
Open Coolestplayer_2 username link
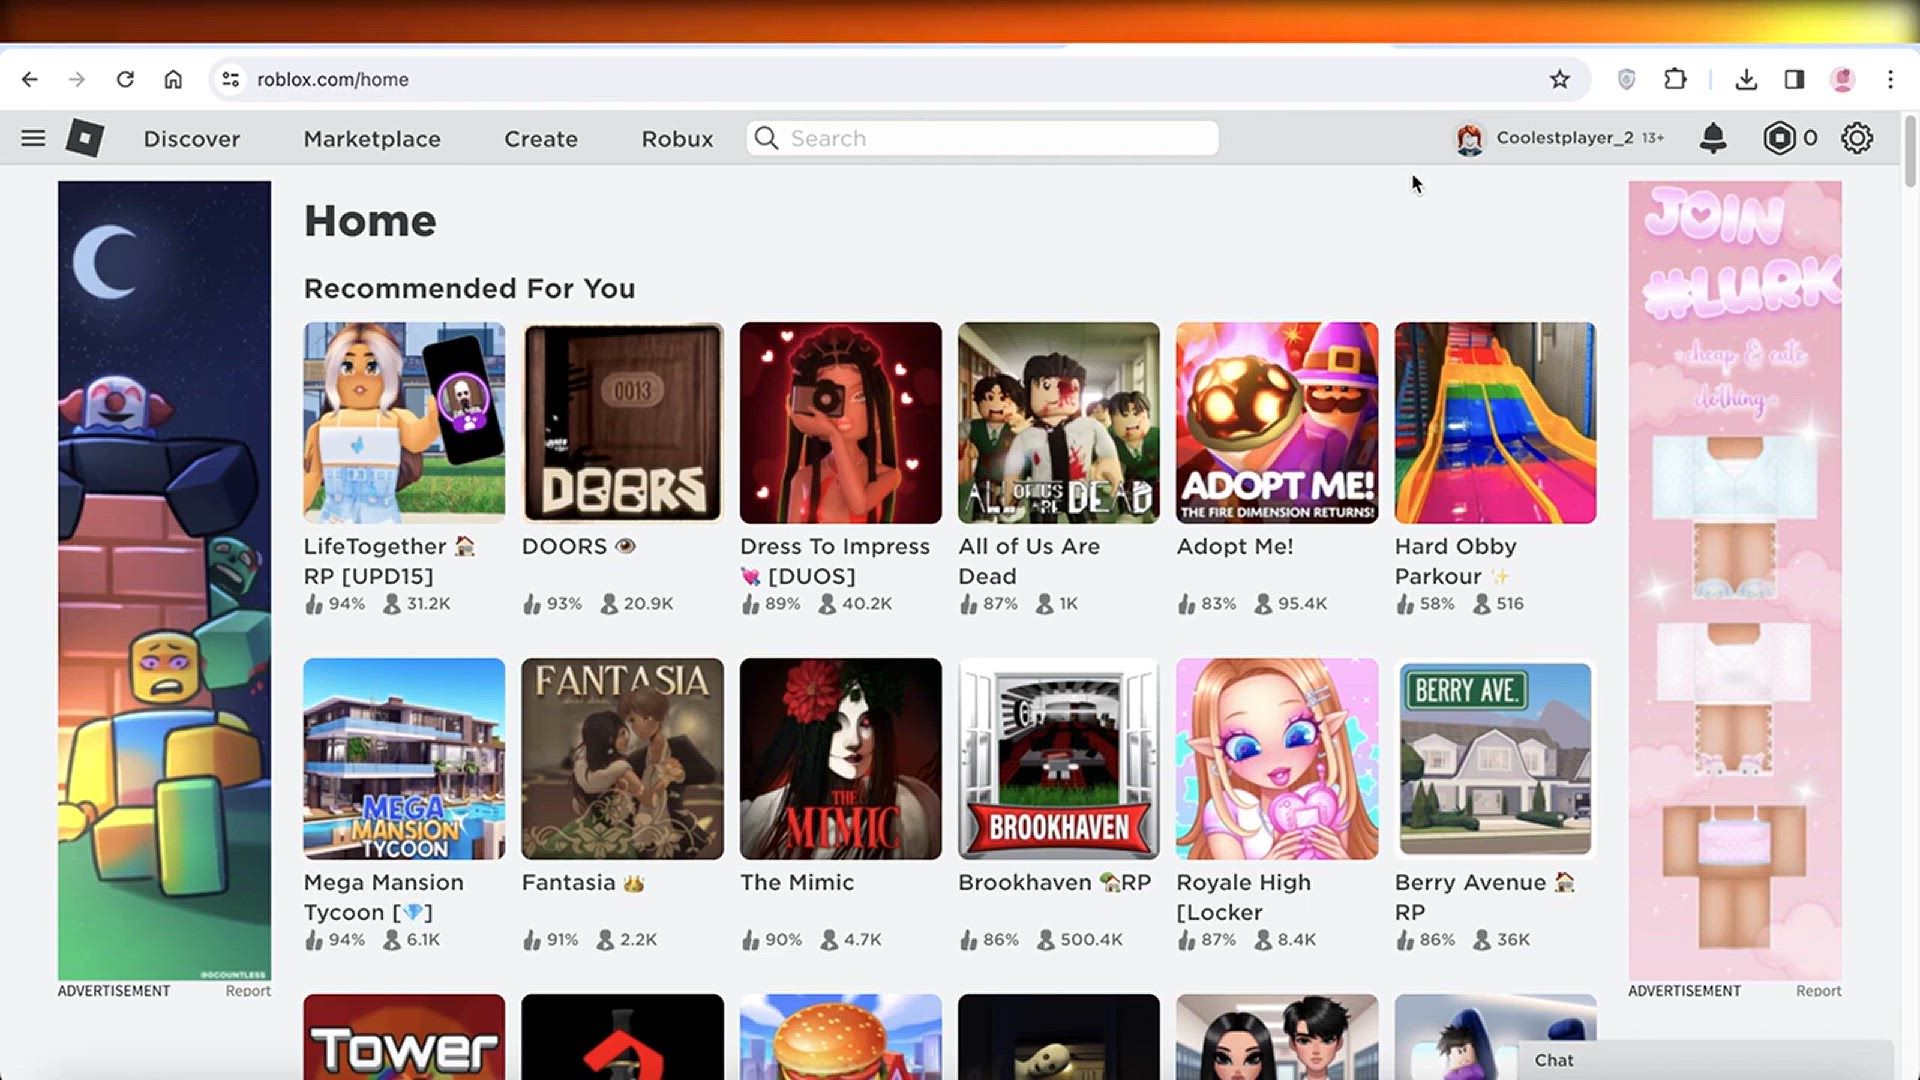pyautogui.click(x=1565, y=138)
